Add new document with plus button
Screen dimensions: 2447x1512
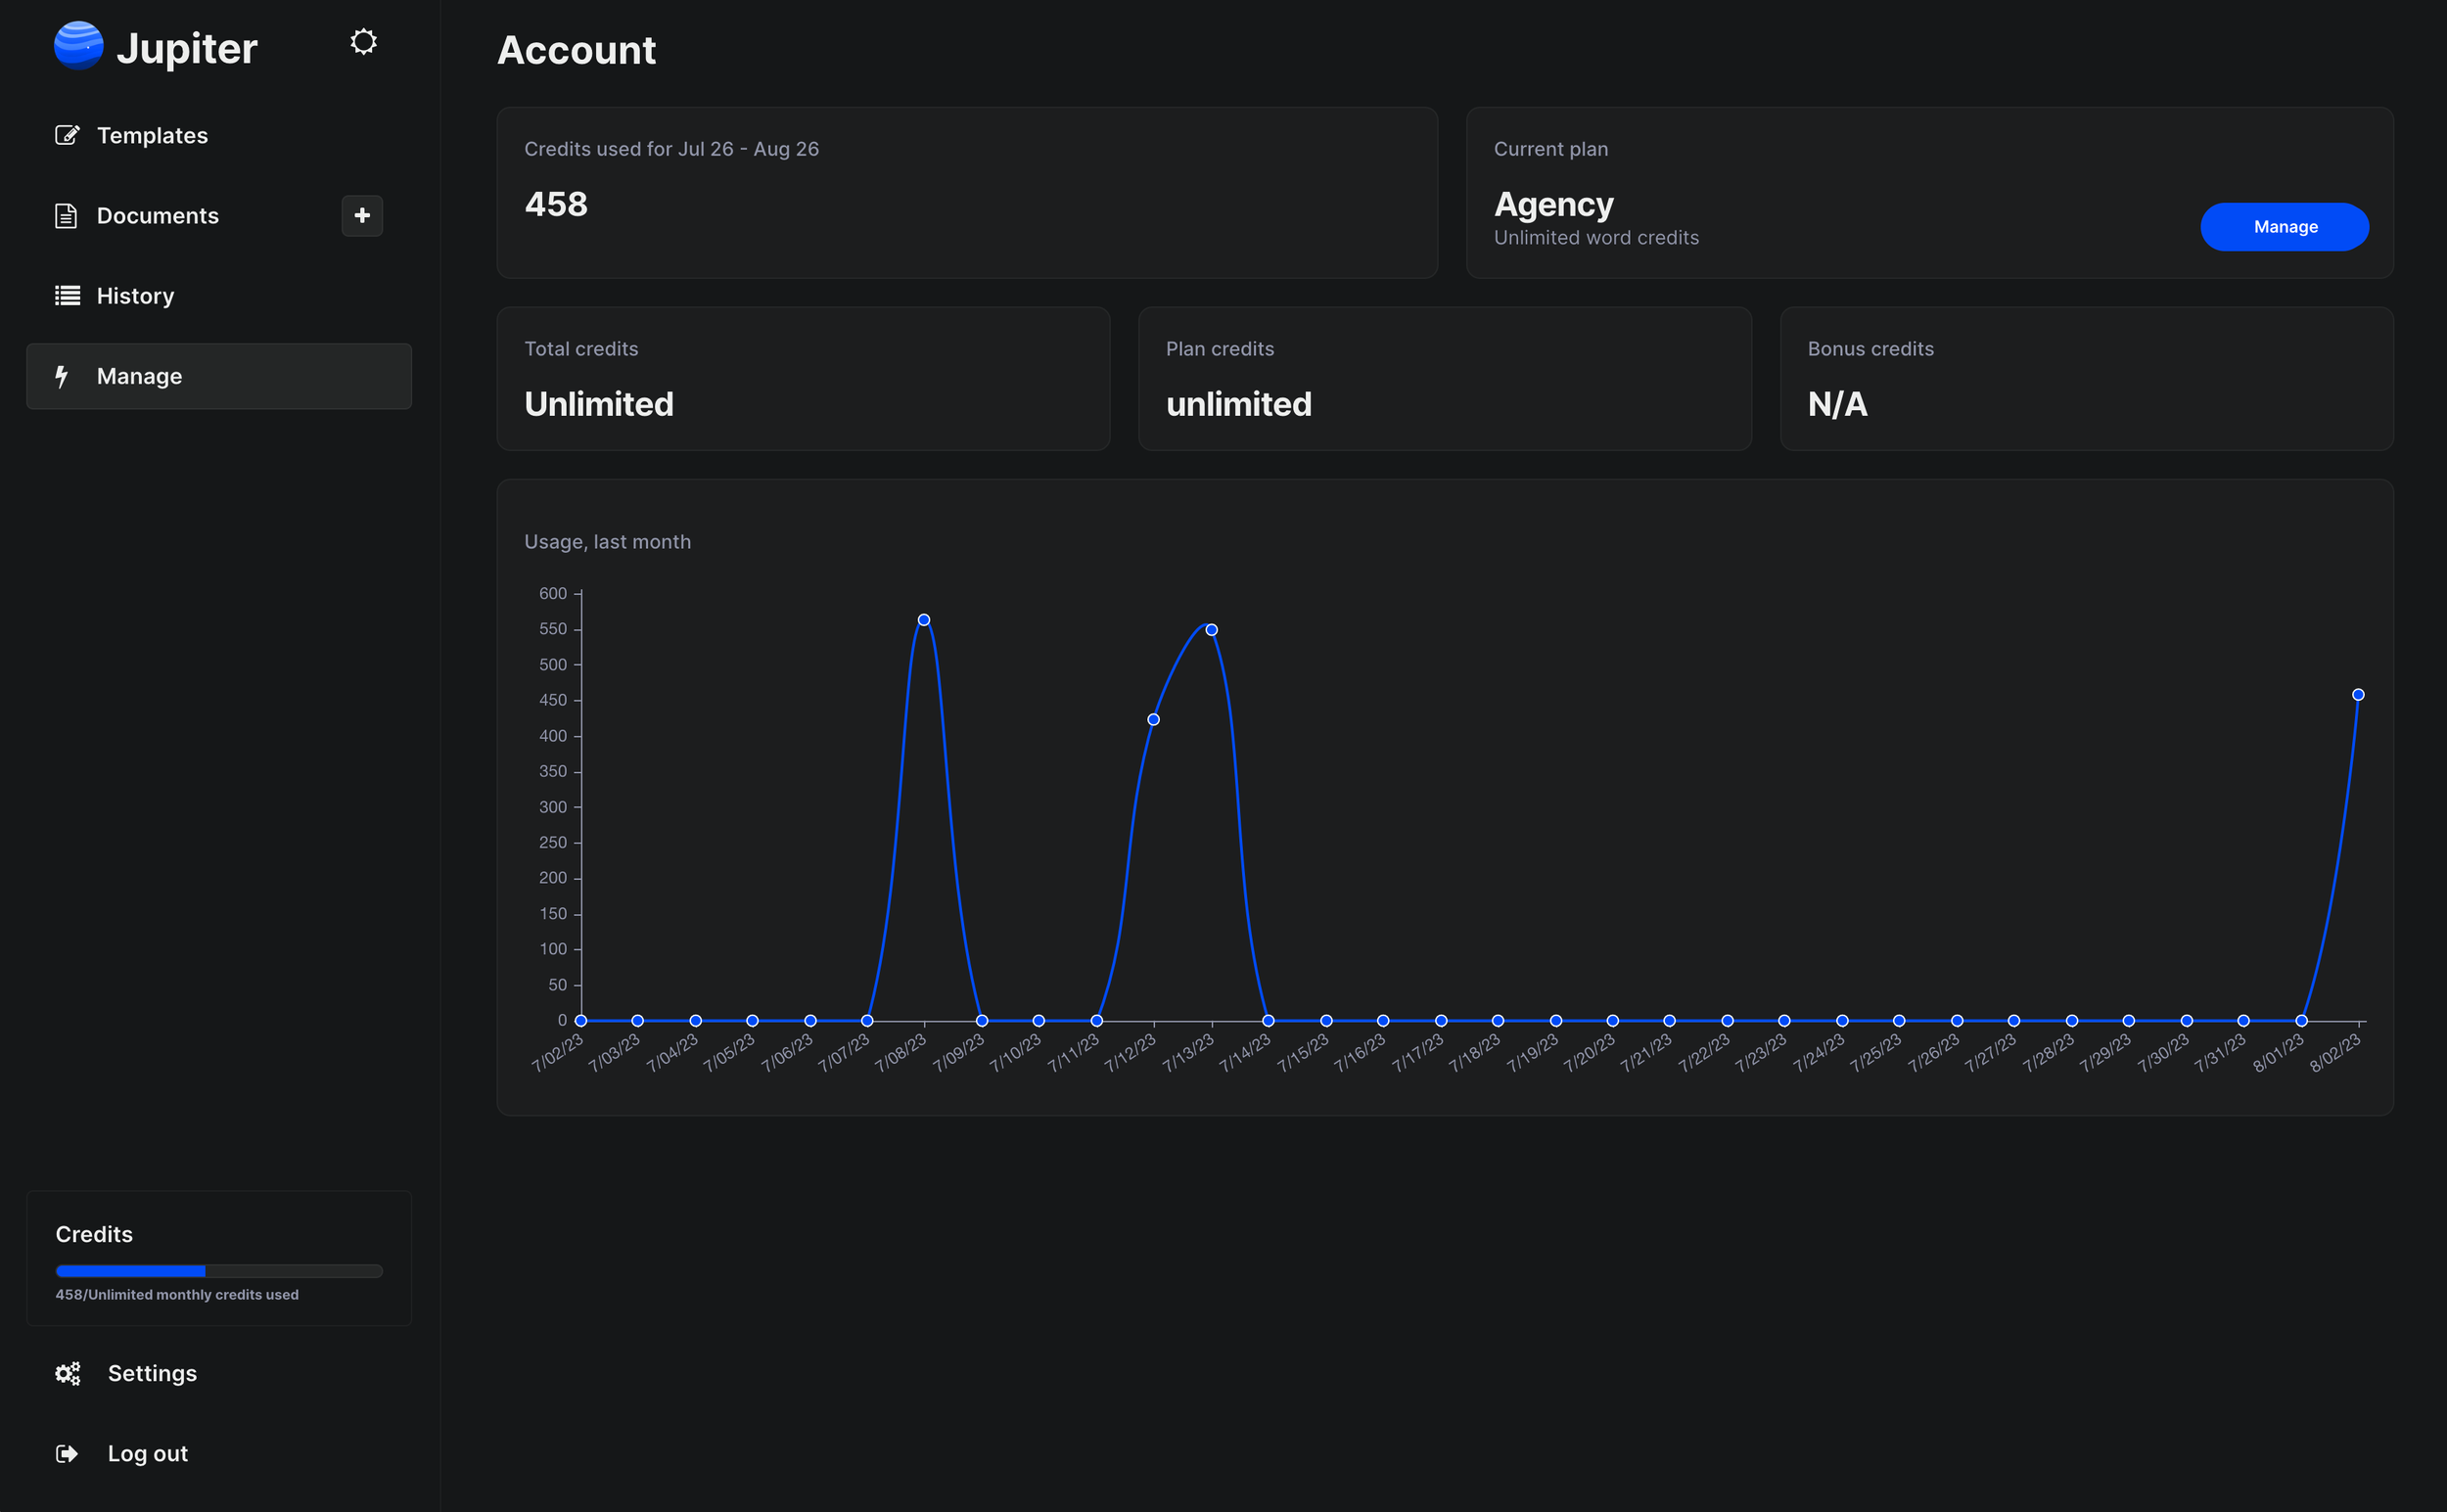[x=362, y=216]
